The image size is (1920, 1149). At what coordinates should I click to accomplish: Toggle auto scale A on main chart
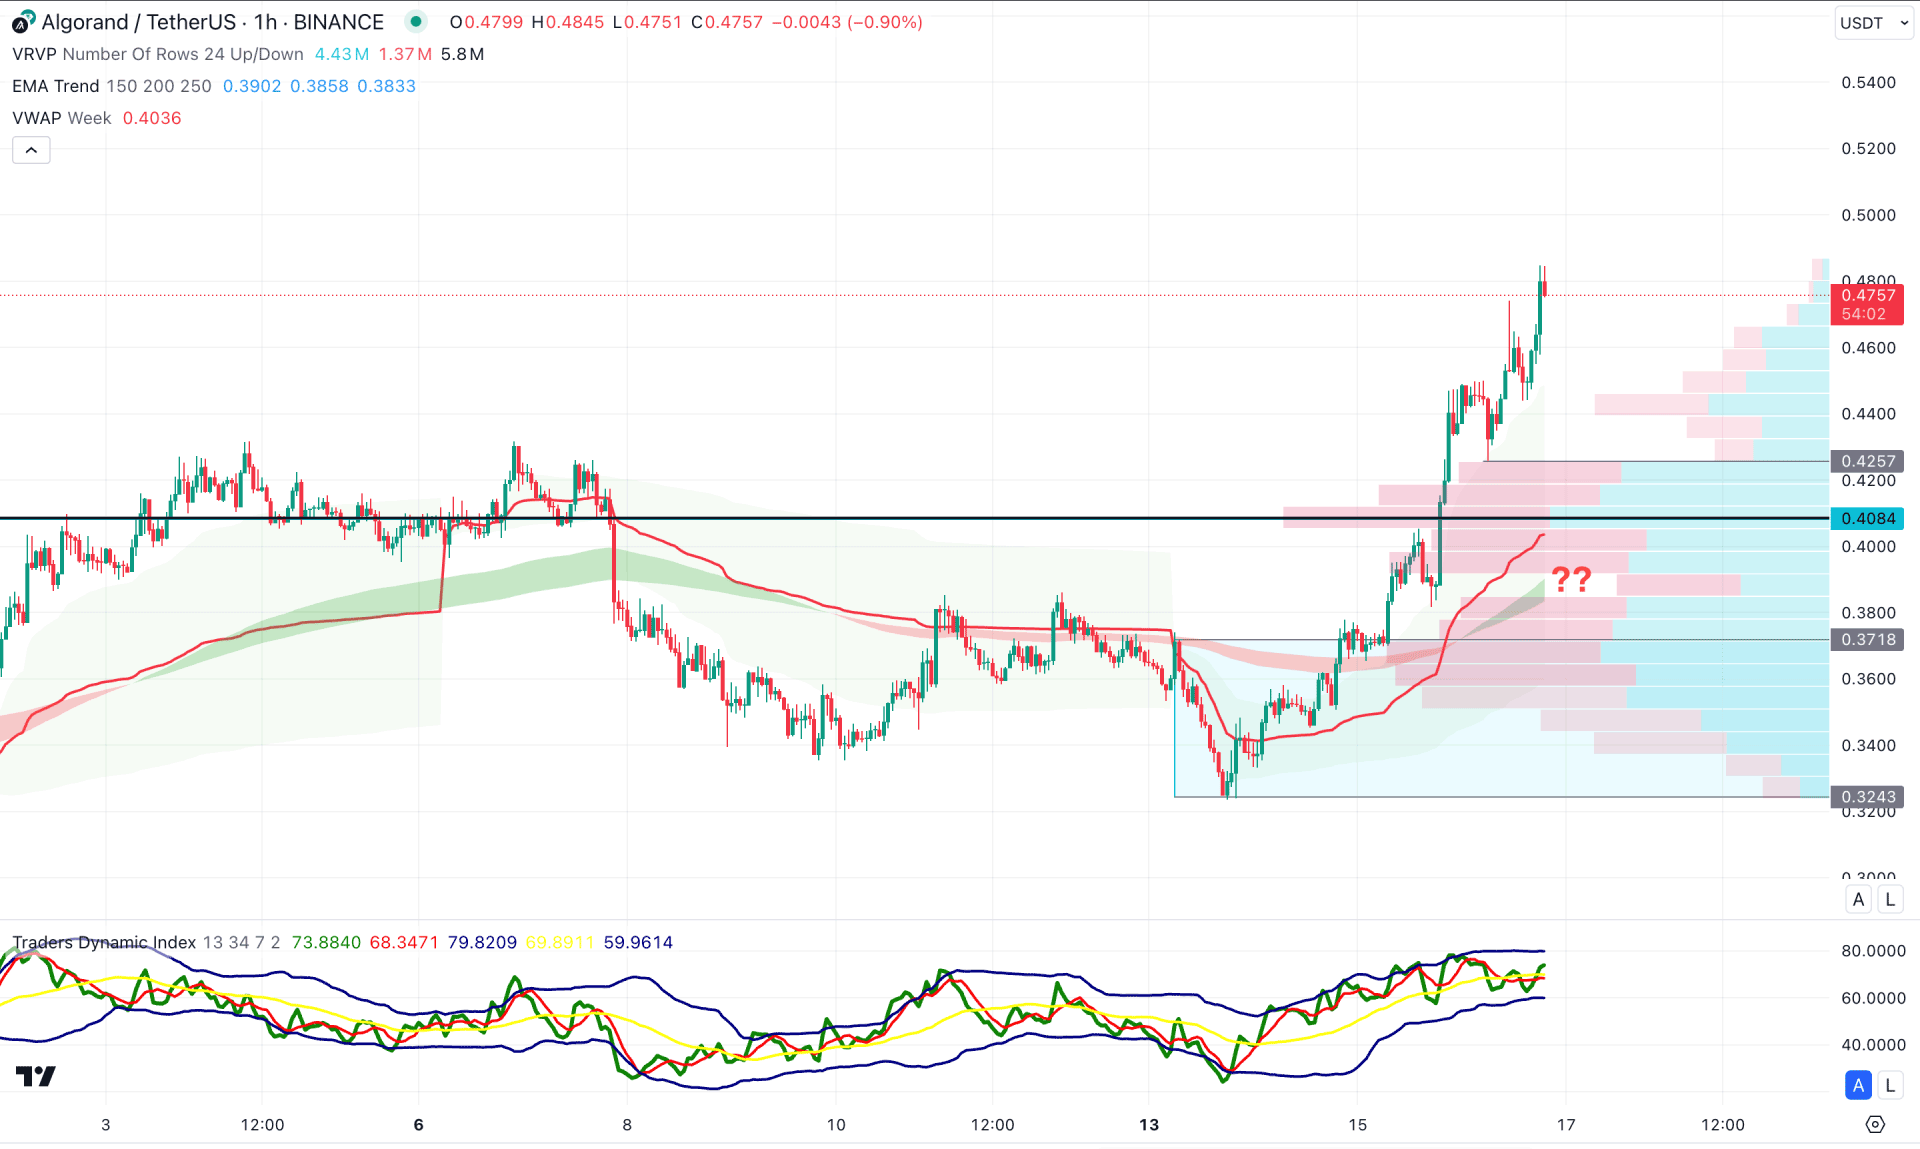[1858, 899]
